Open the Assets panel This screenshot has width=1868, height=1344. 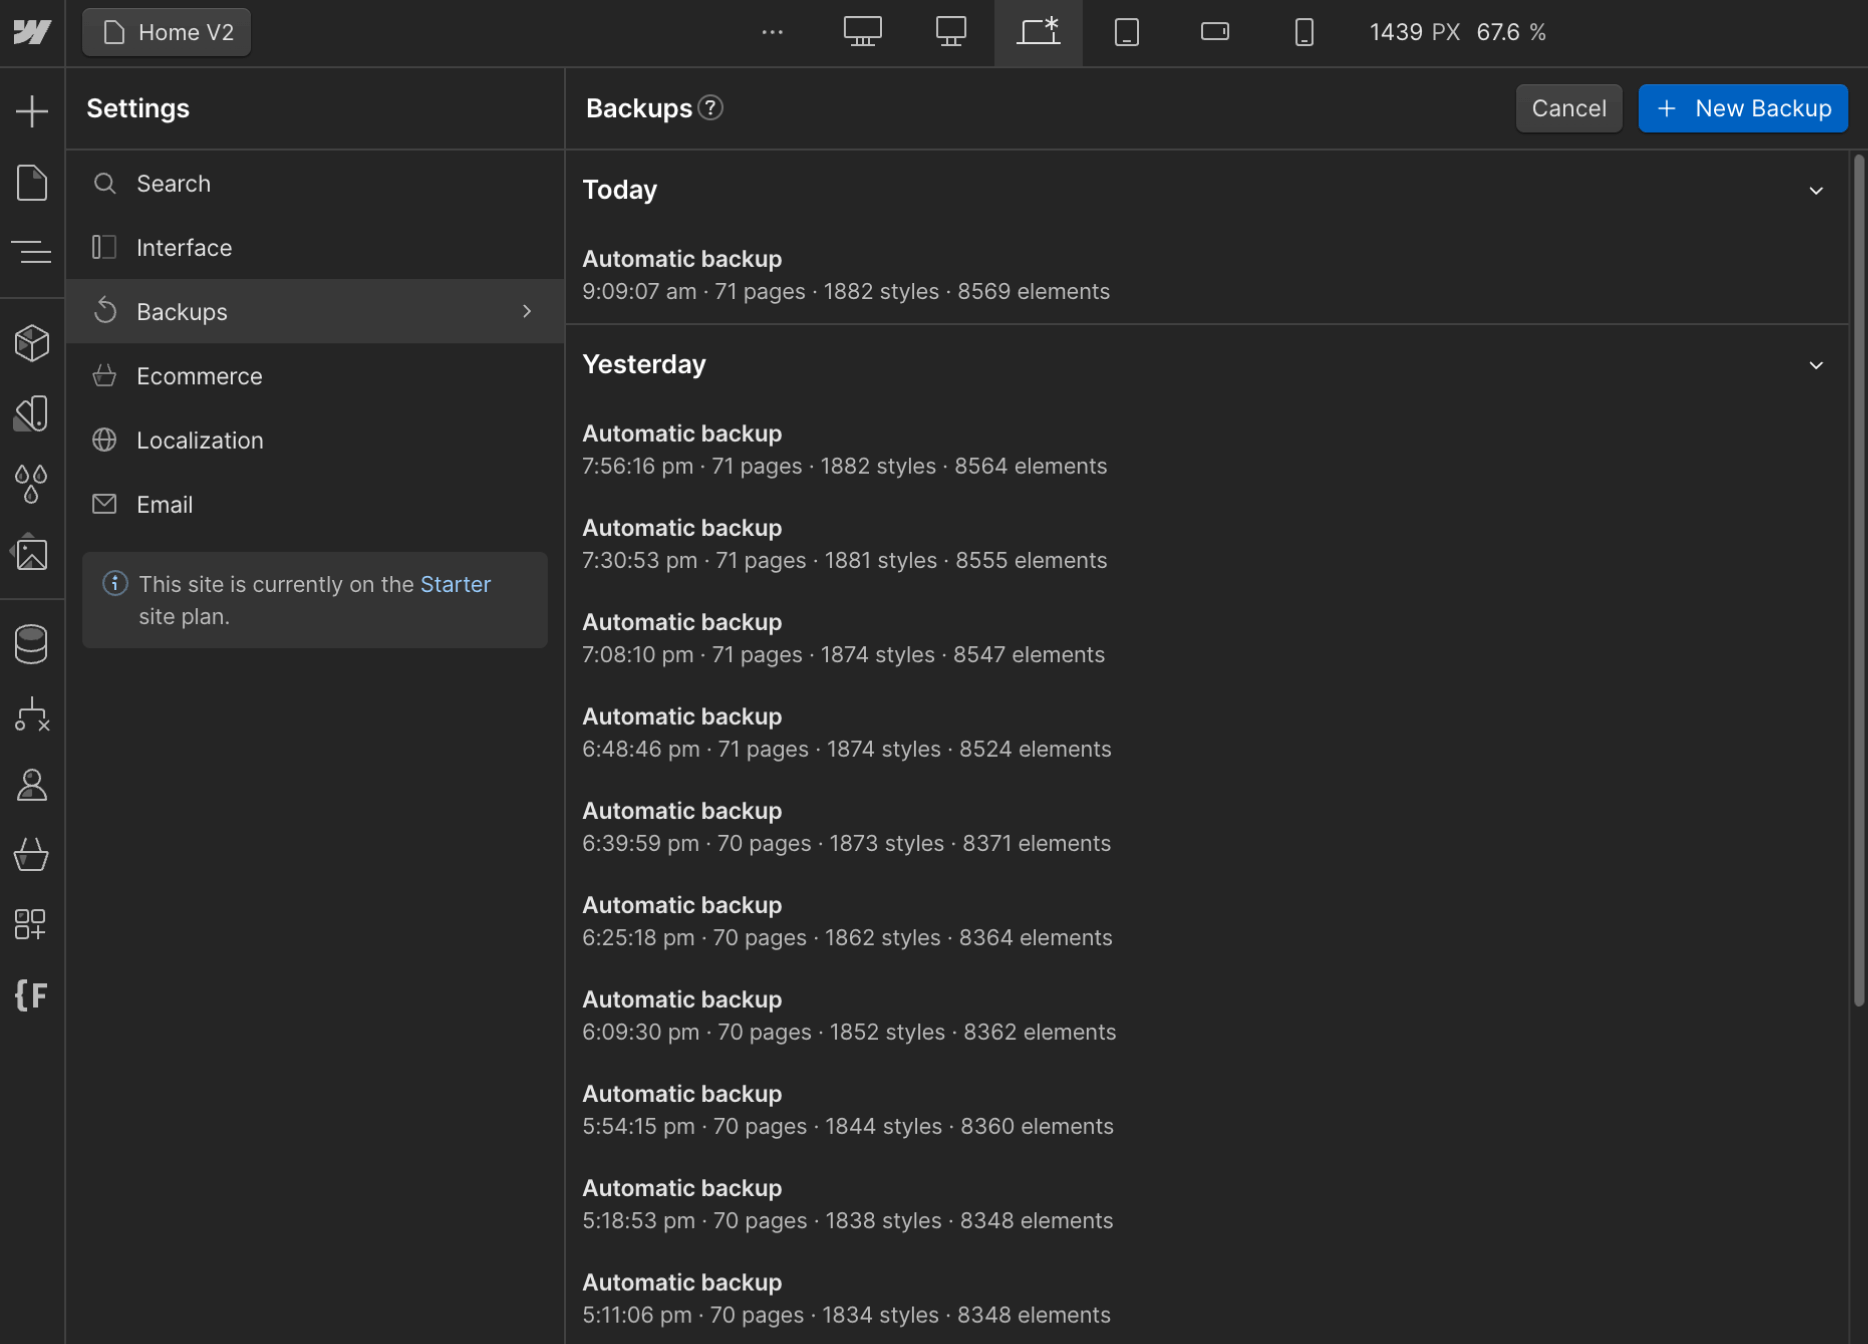33,553
